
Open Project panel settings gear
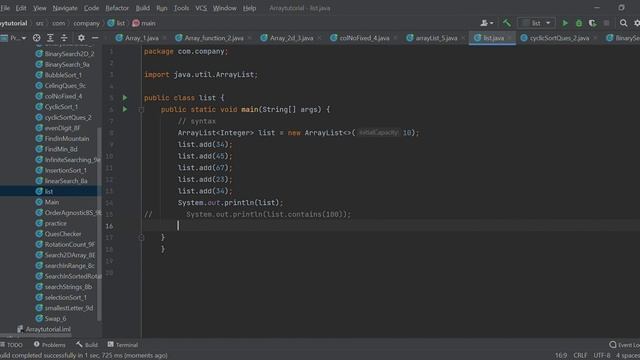[81, 38]
